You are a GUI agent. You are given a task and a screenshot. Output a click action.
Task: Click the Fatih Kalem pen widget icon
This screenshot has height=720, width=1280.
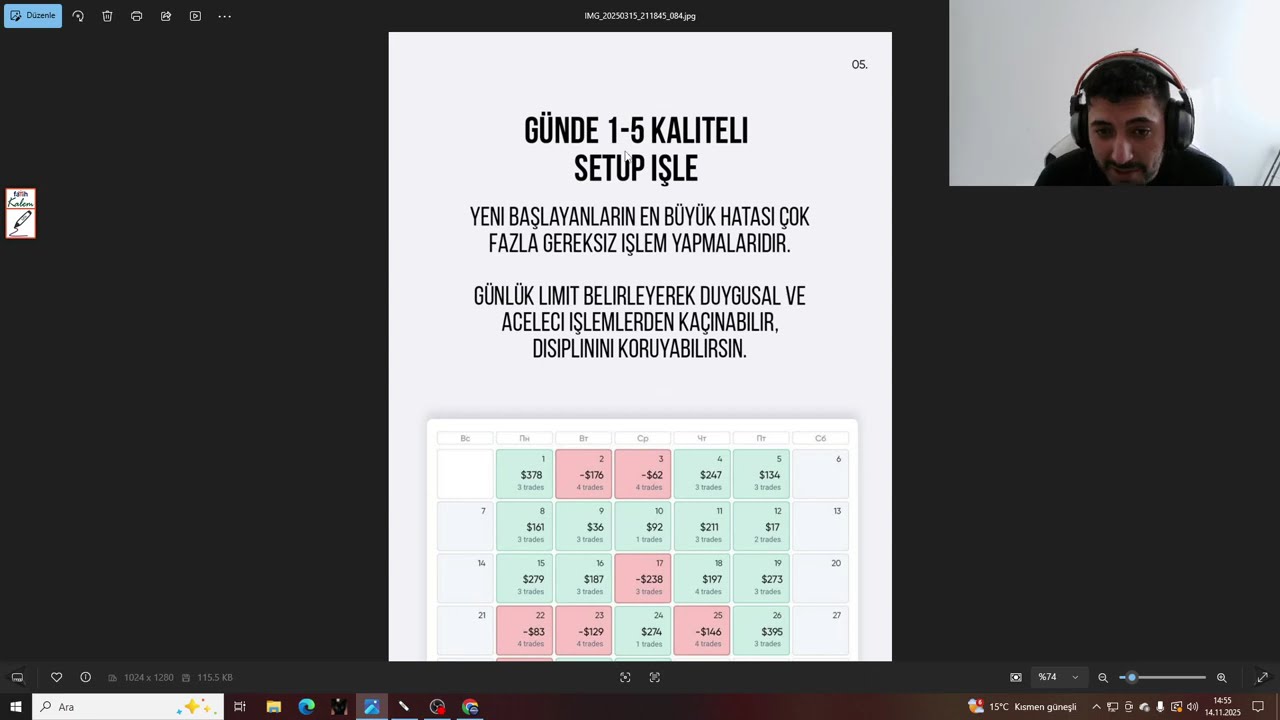click(x=20, y=213)
